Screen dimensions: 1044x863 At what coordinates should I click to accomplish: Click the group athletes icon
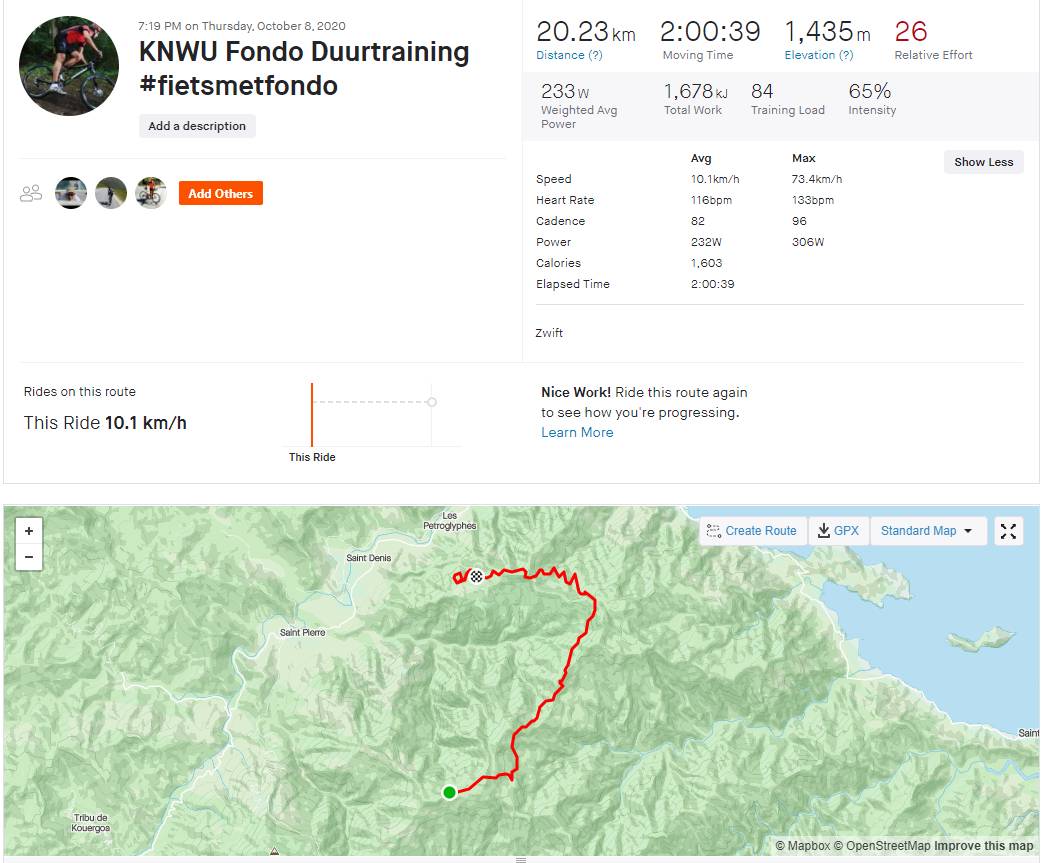click(x=31, y=193)
